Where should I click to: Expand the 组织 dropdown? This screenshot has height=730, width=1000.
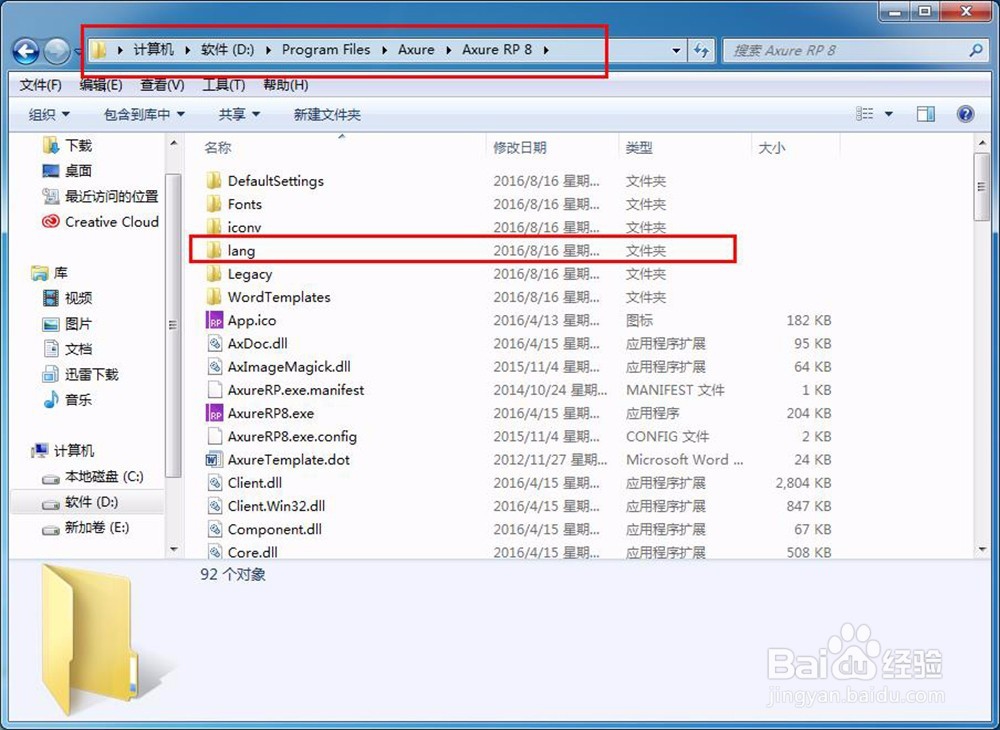coord(49,115)
